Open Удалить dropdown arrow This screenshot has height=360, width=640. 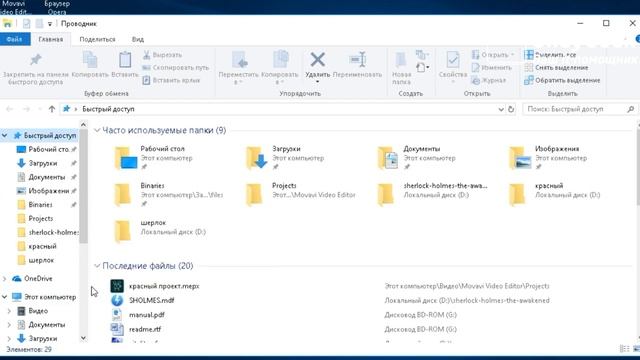[x=317, y=82]
